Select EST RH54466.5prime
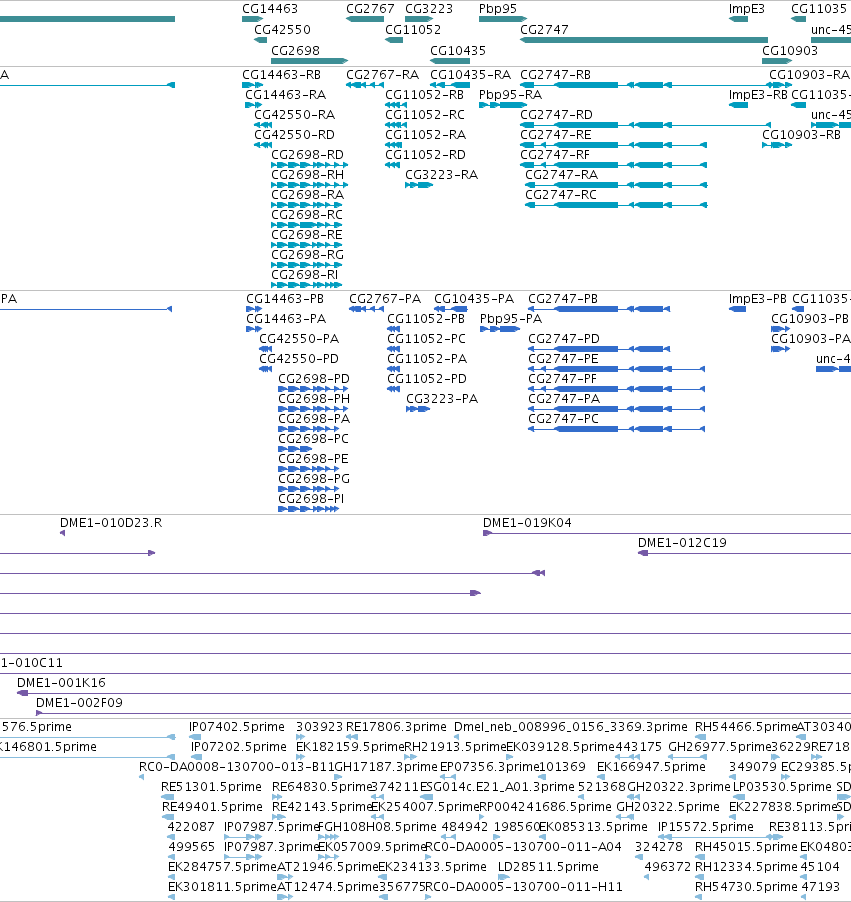 [x=746, y=727]
